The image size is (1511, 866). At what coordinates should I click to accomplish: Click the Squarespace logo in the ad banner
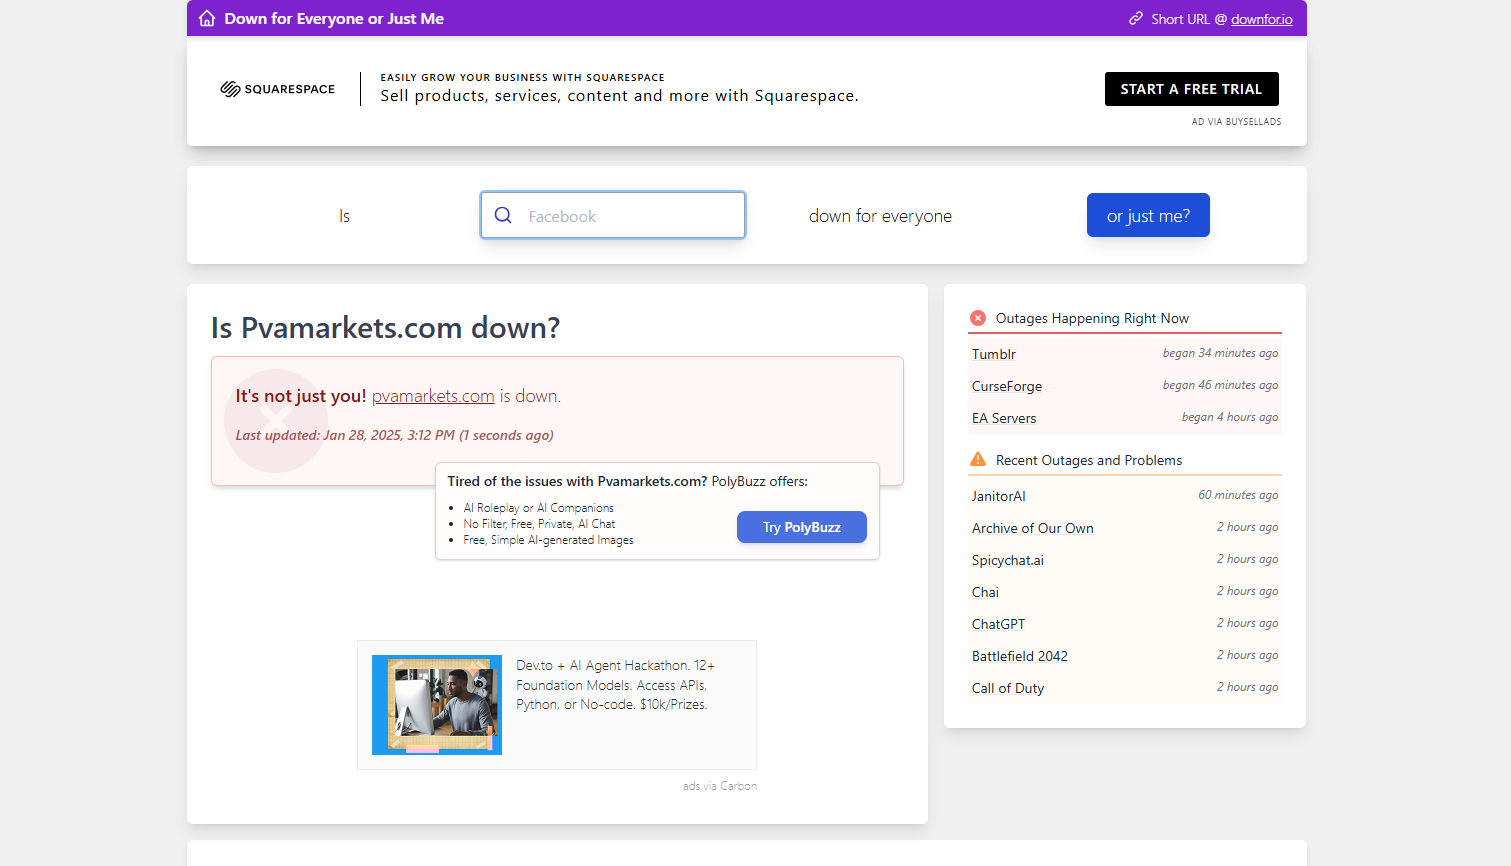click(278, 89)
